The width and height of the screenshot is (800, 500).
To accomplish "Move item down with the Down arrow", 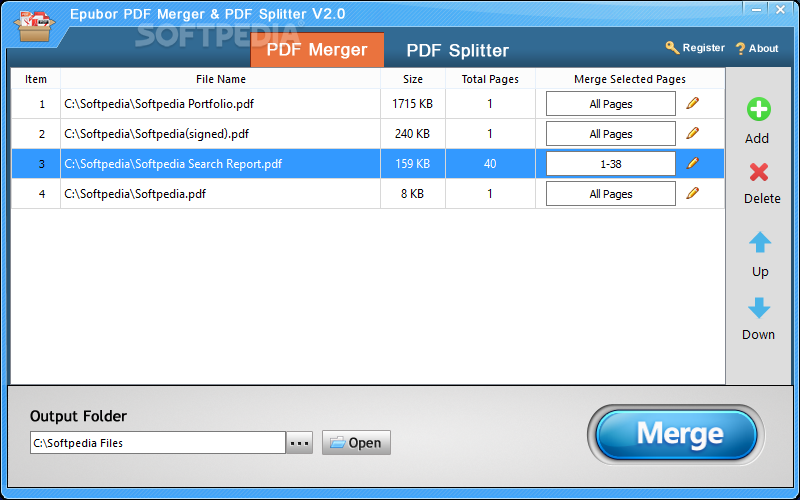I will [759, 308].
